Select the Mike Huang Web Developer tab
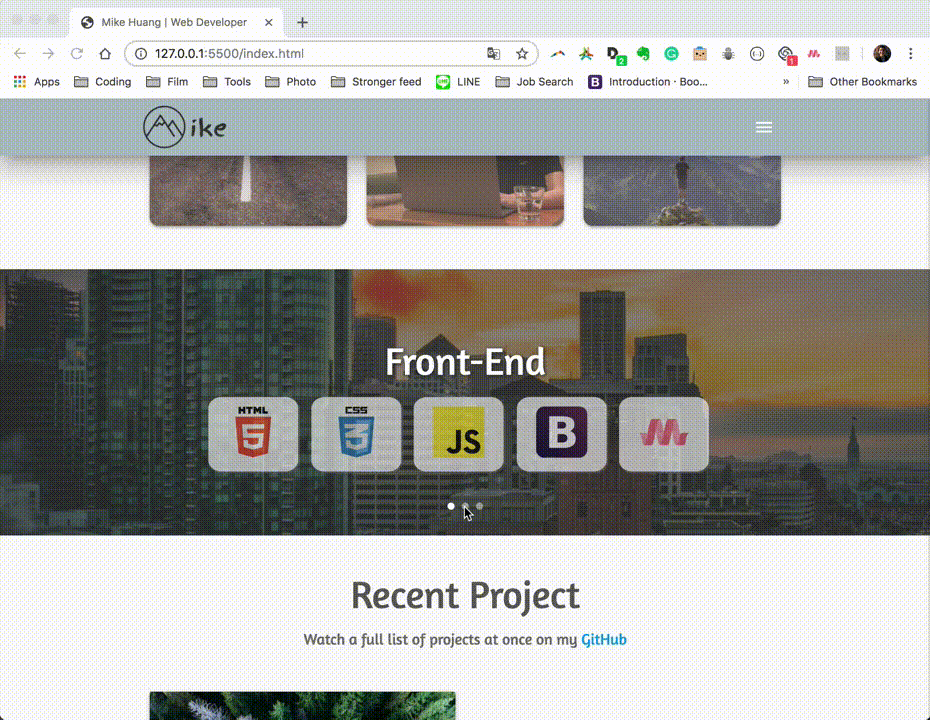This screenshot has height=720, width=930. click(x=174, y=23)
